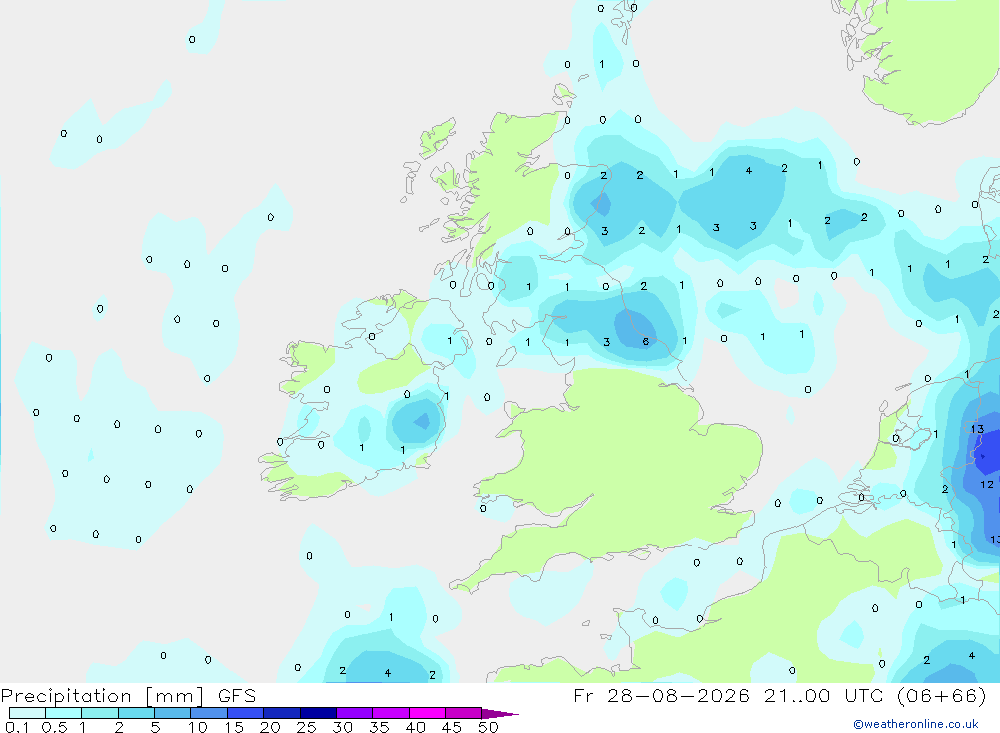
Task: Click the 'Precipitation [mm]' title text
Action: point(103,695)
